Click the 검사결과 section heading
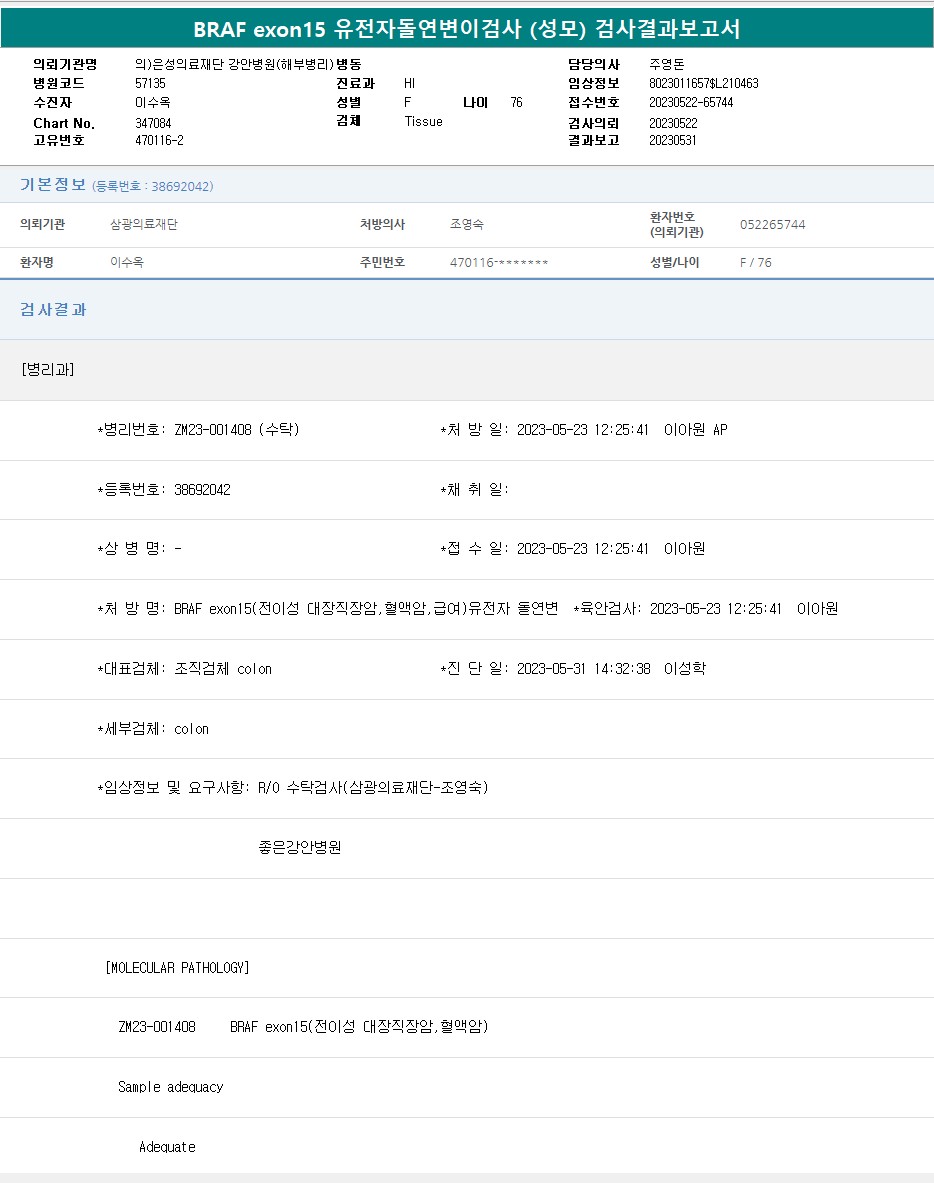 coord(53,309)
